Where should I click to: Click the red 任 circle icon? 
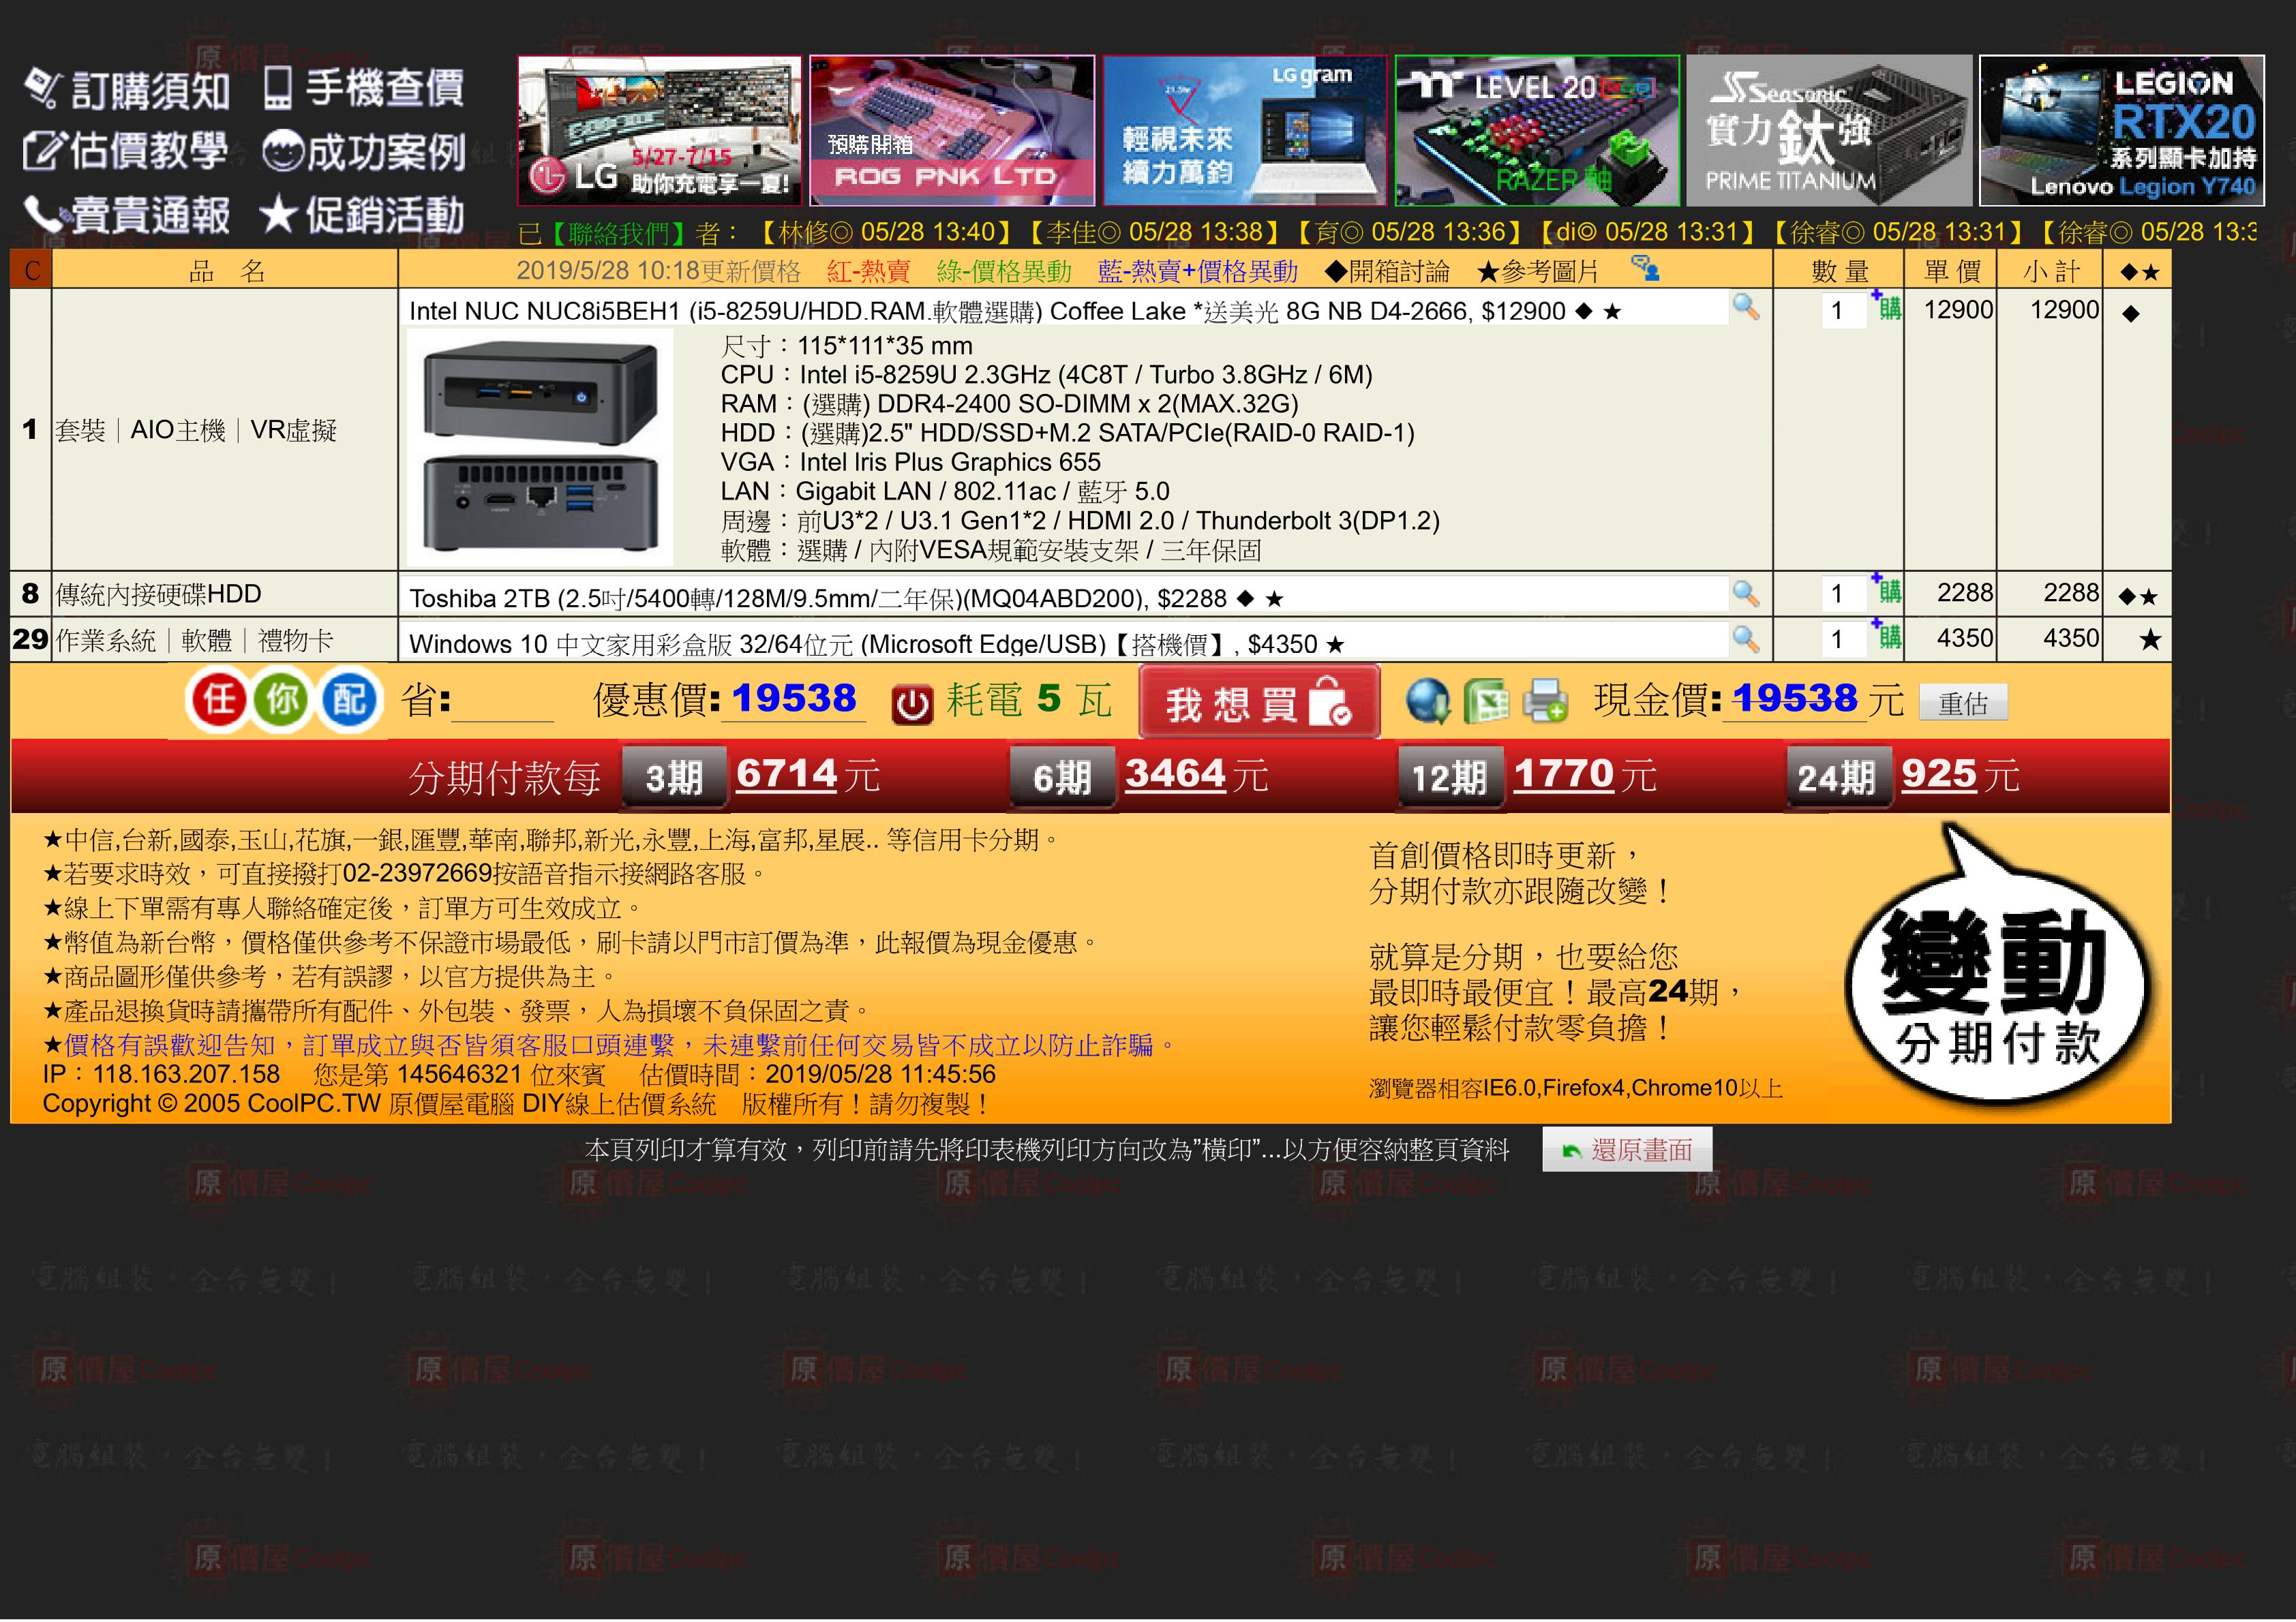pyautogui.click(x=218, y=700)
